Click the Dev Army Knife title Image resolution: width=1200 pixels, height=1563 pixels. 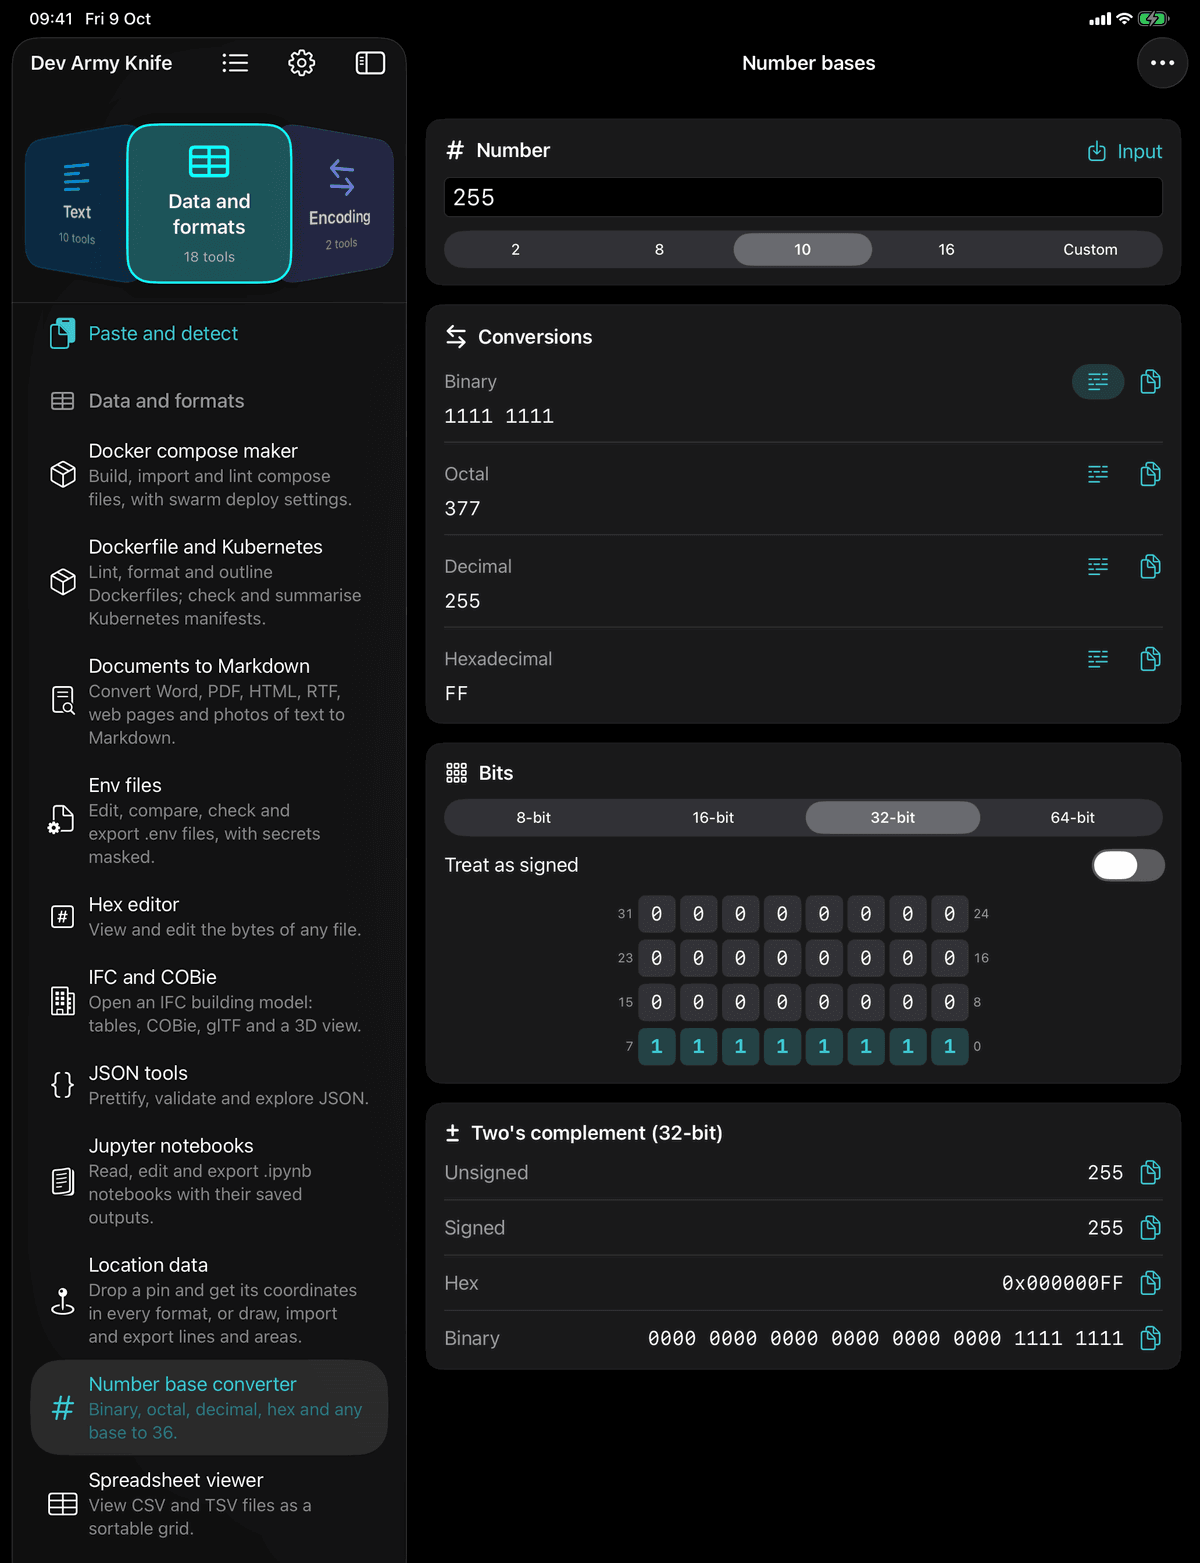(101, 63)
